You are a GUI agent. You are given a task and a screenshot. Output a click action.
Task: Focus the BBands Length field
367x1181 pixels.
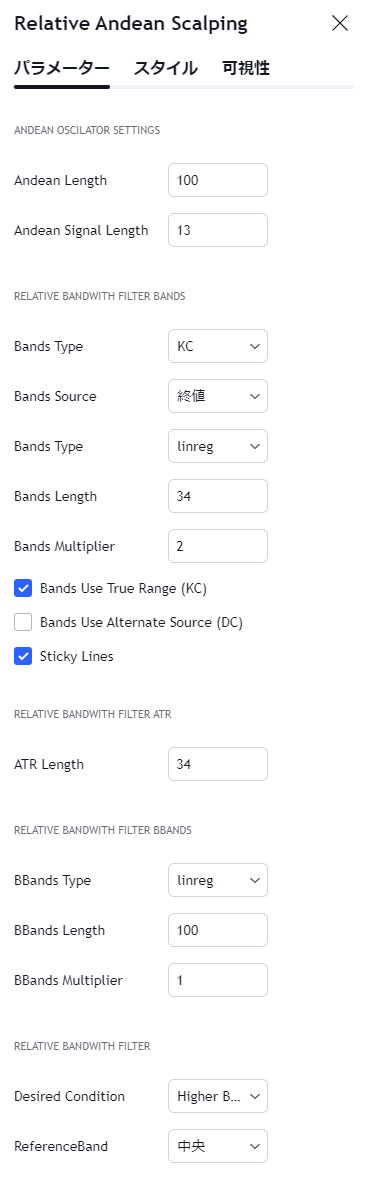tap(218, 929)
